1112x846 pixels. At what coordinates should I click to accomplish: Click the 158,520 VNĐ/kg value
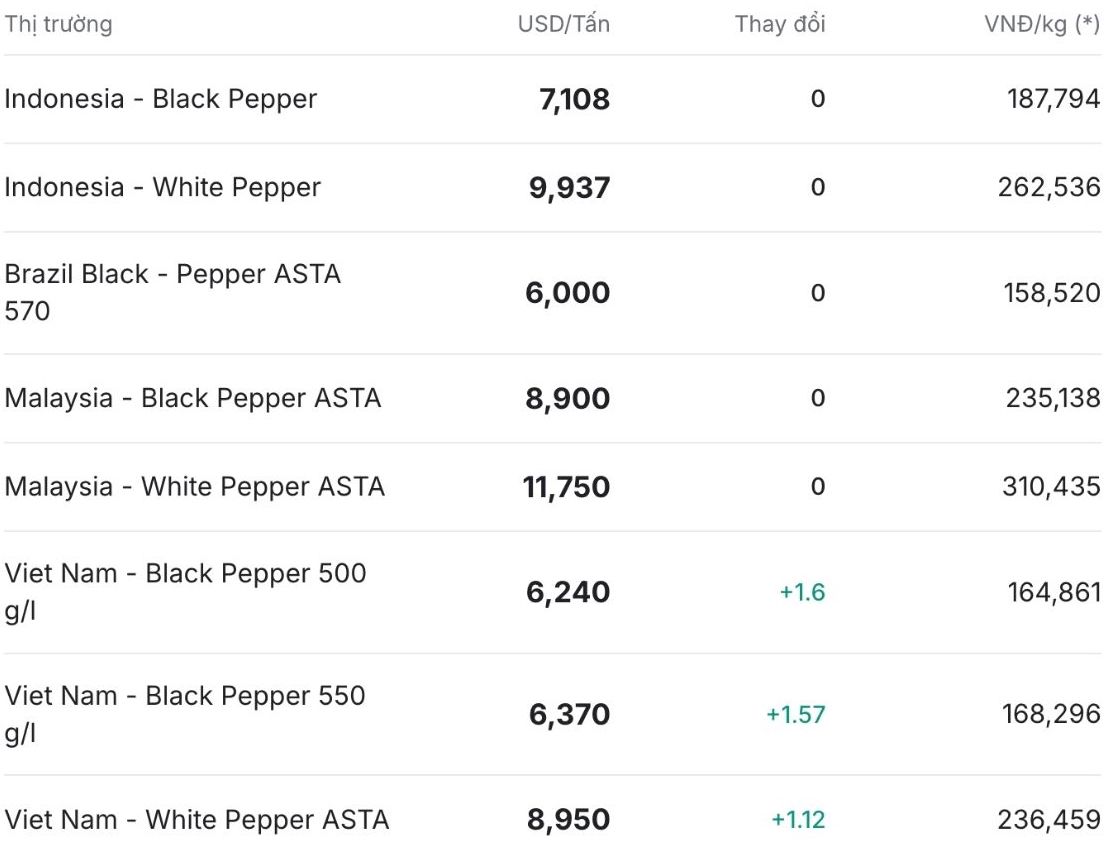pos(1052,293)
